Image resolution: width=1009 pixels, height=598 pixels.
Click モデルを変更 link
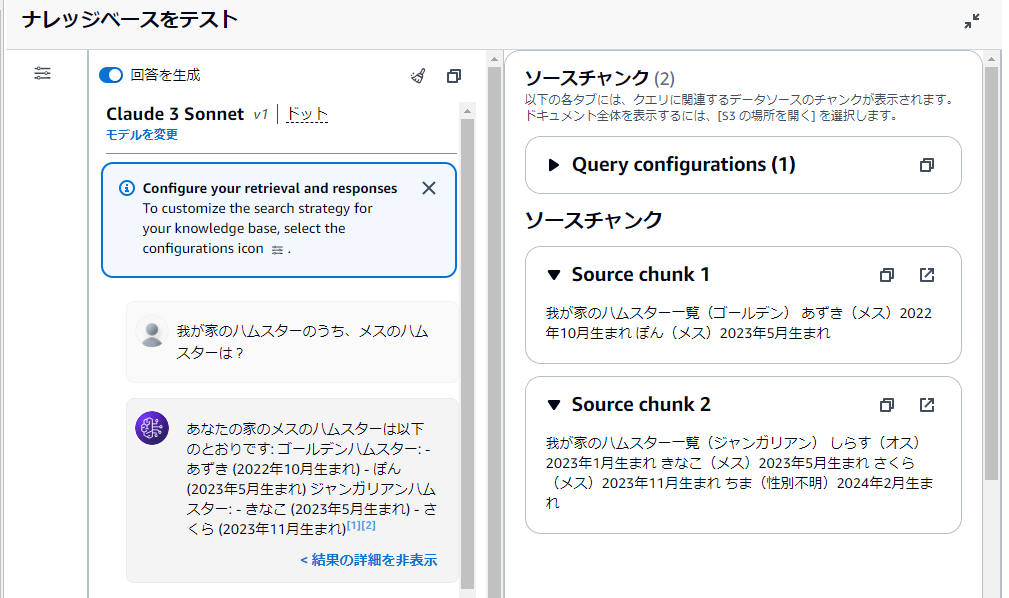point(142,135)
